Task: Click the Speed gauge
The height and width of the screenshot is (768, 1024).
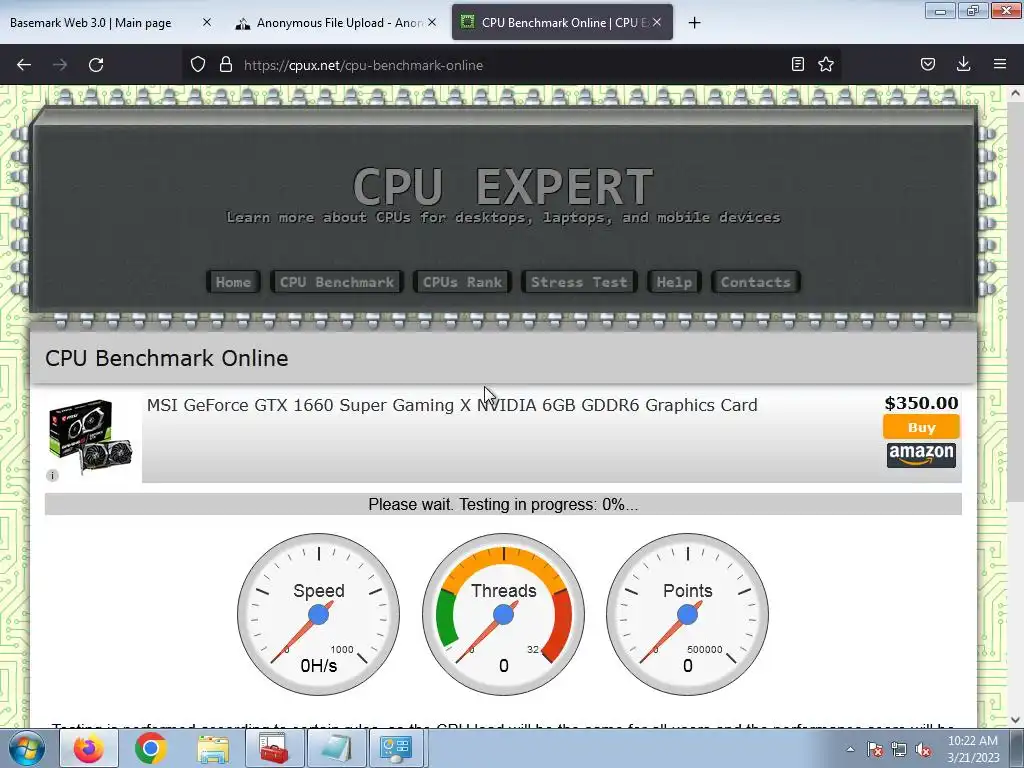Action: point(319,615)
